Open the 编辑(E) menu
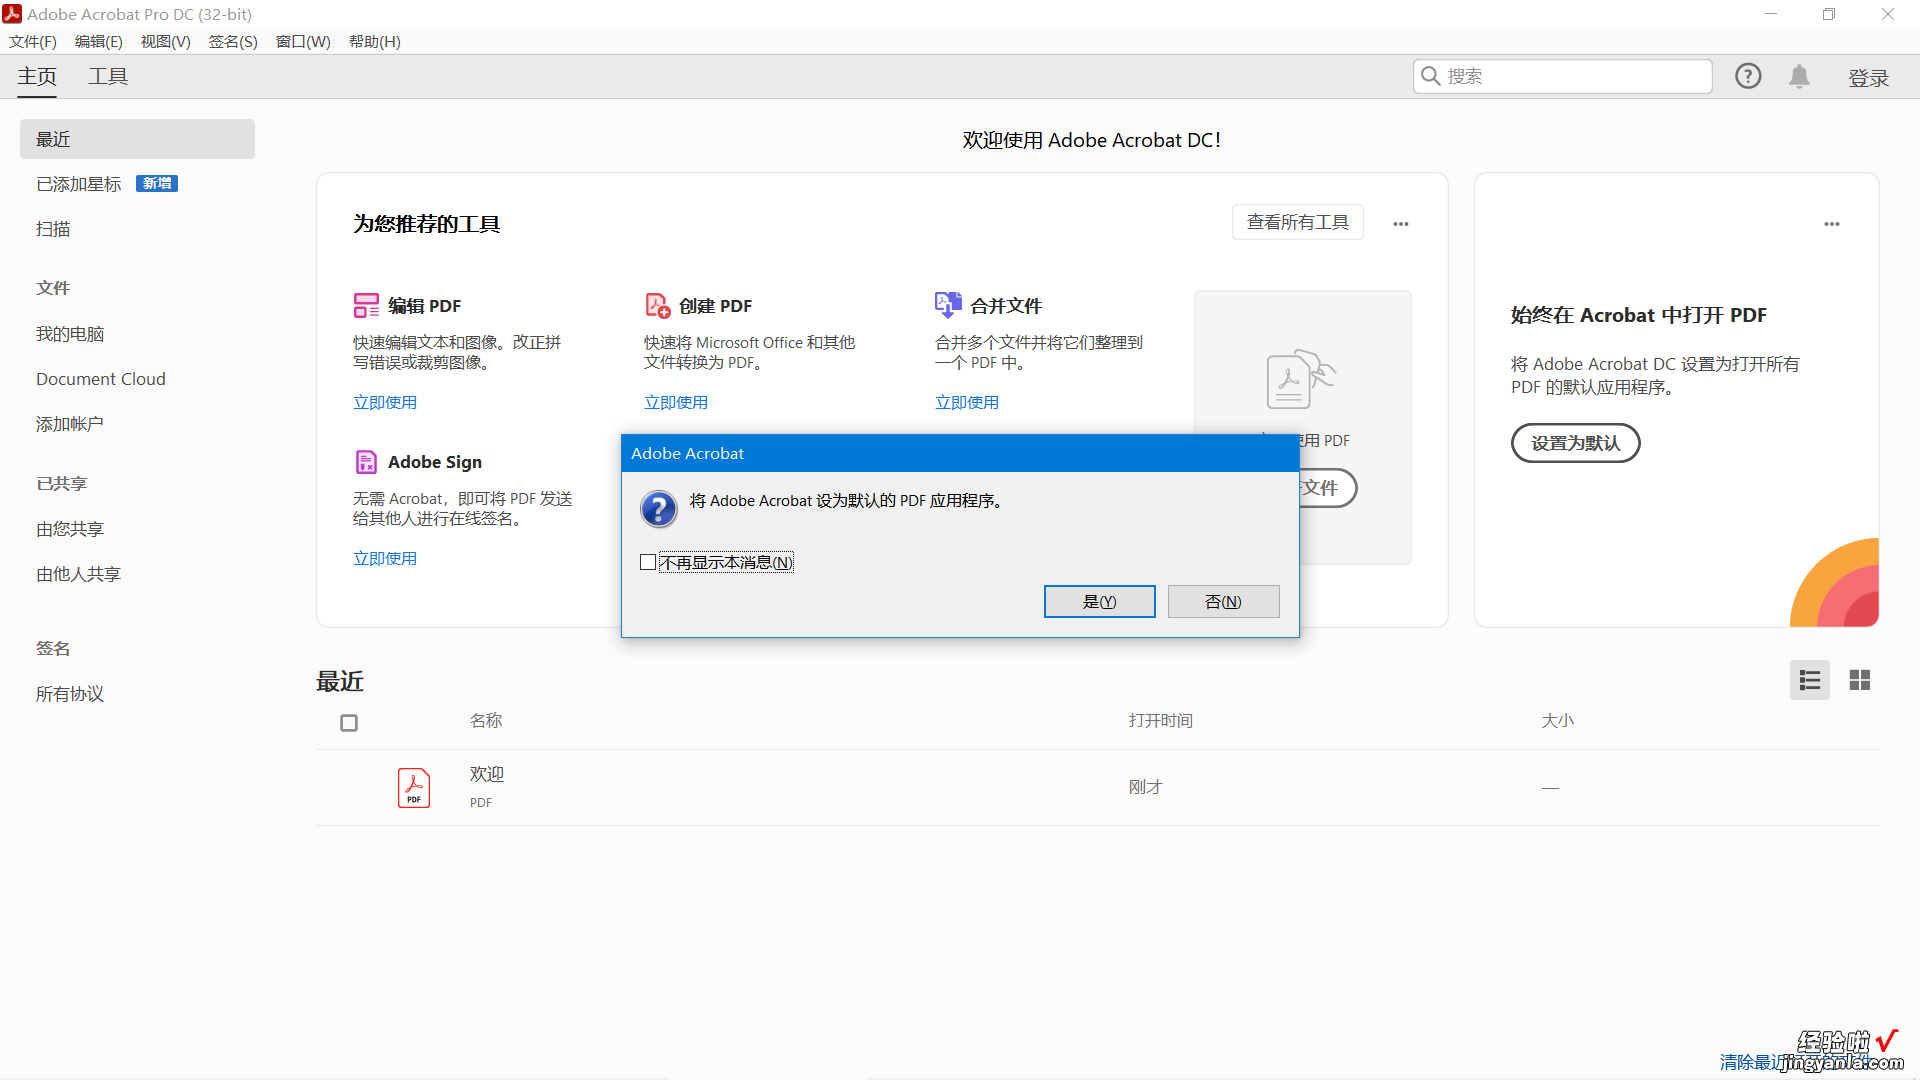 [x=99, y=41]
